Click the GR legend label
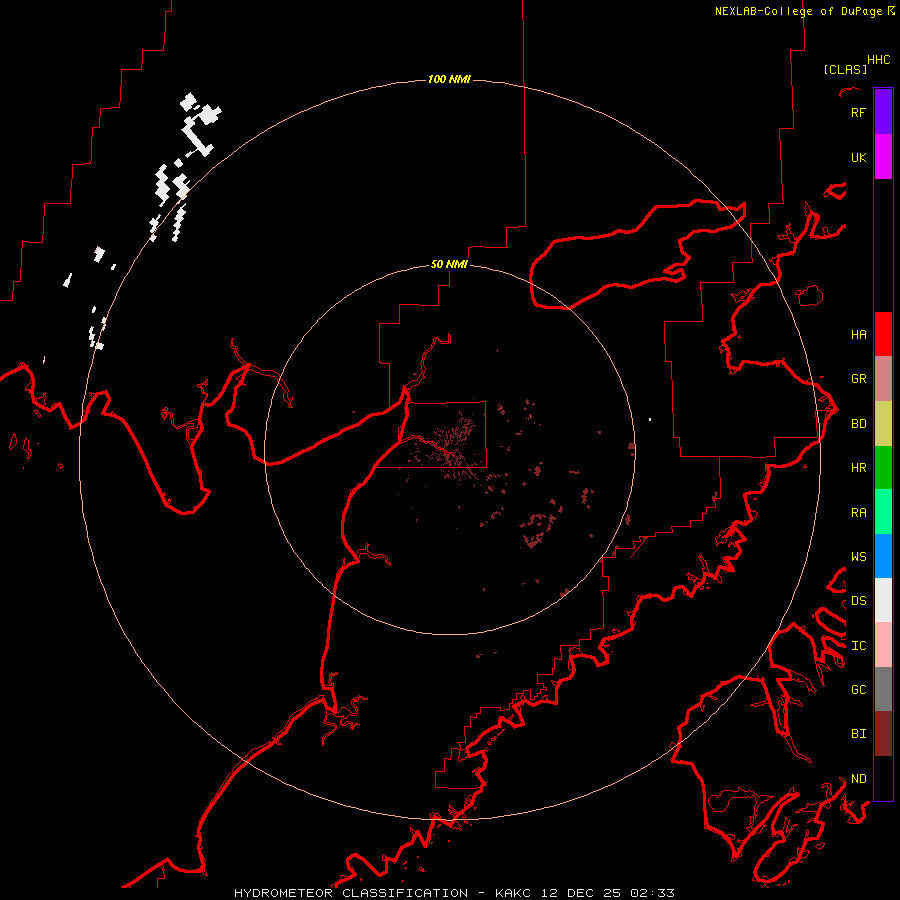 click(858, 379)
